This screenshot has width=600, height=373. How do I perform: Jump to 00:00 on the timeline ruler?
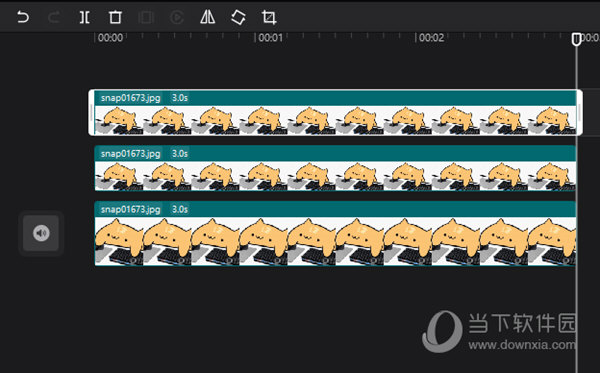tap(110, 37)
